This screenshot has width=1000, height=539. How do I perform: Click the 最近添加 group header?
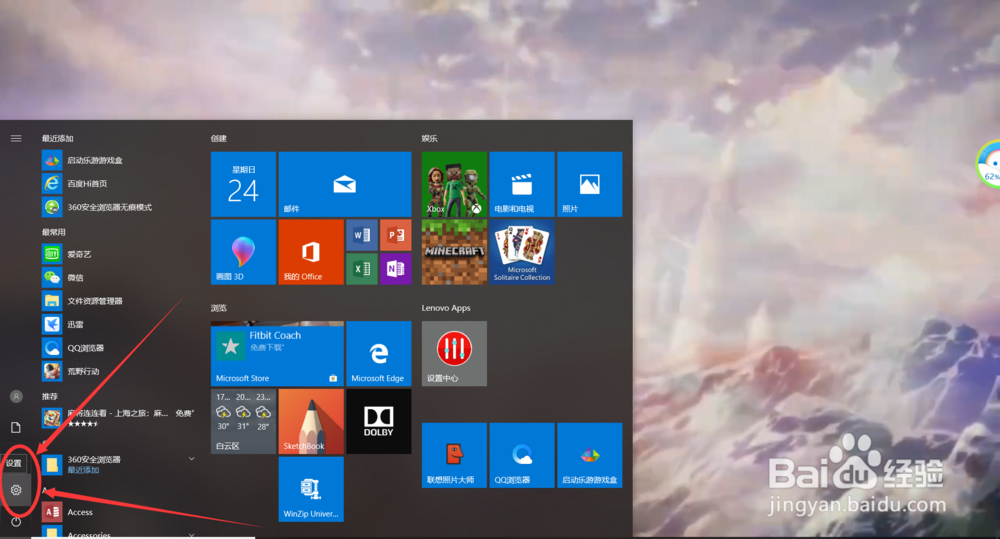pos(57,138)
